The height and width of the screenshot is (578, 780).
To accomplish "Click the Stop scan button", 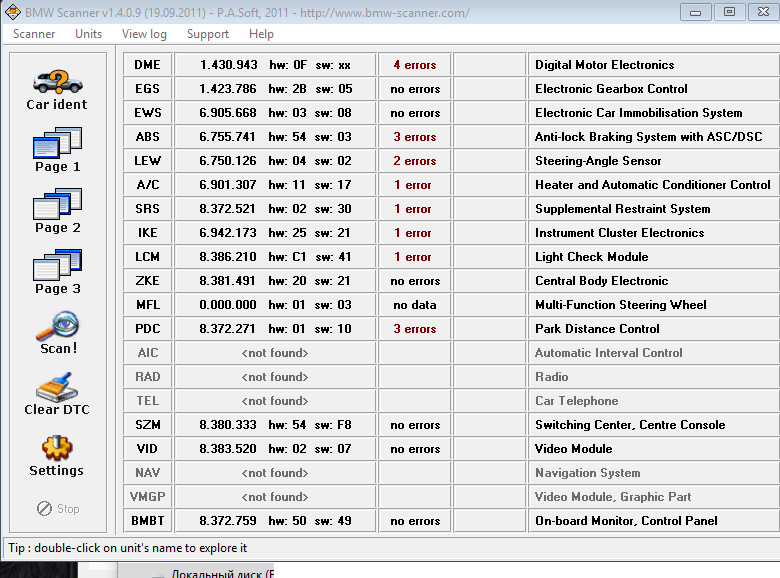I will pyautogui.click(x=58, y=508).
